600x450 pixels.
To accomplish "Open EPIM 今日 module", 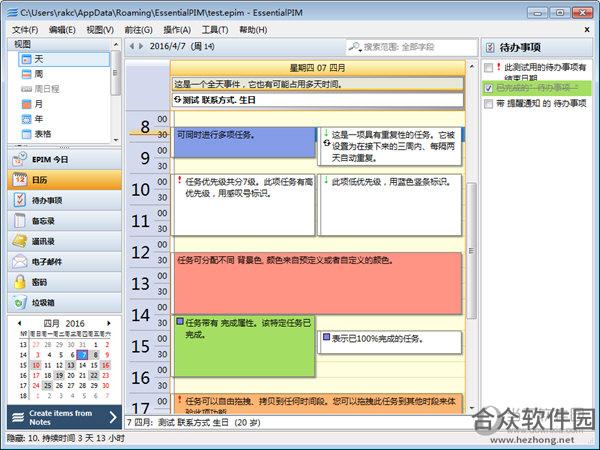I will (64, 160).
